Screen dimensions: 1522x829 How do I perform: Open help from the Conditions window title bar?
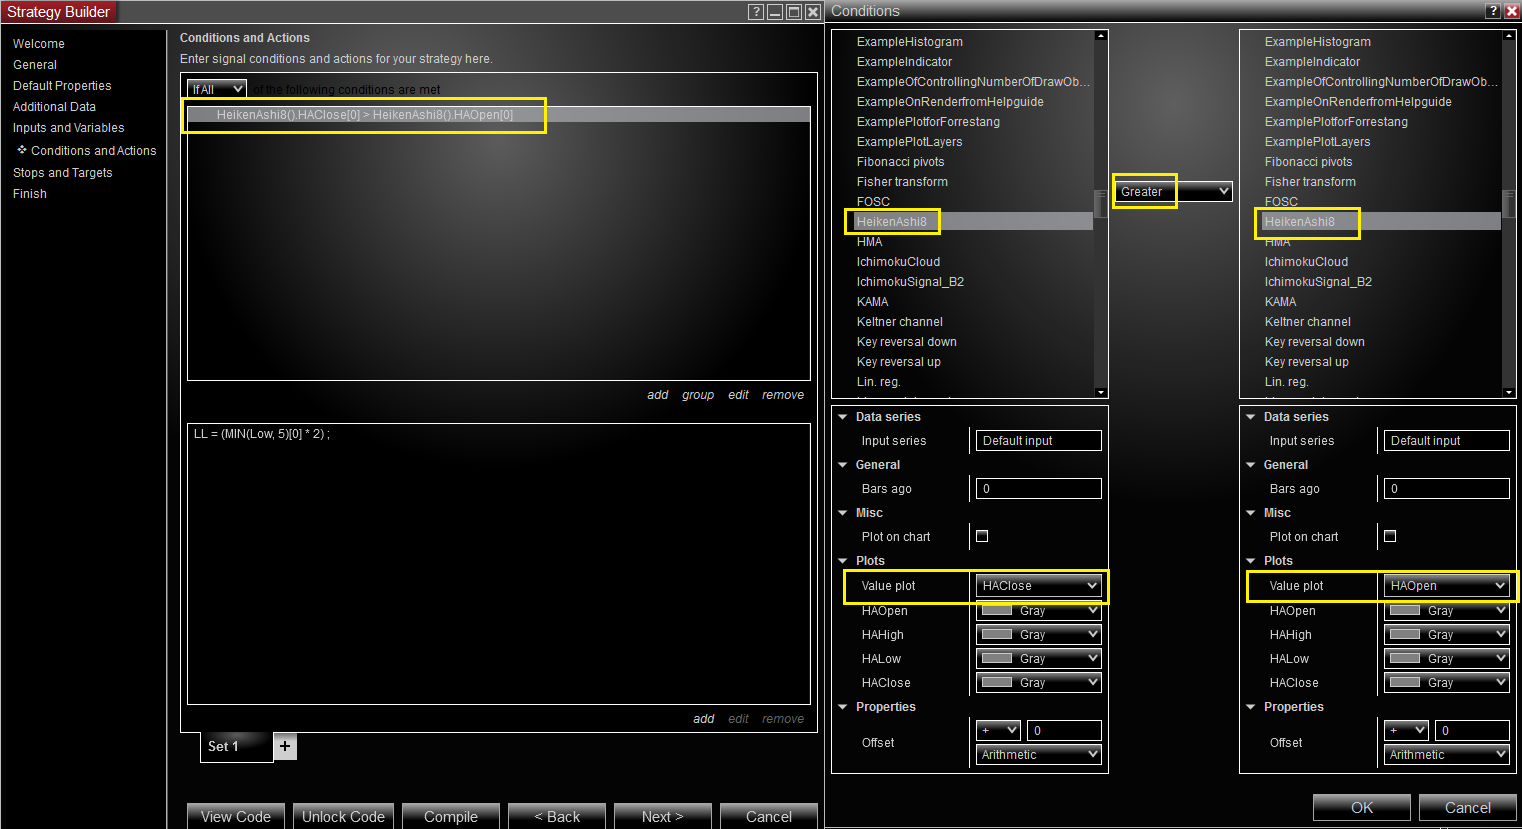(1492, 11)
